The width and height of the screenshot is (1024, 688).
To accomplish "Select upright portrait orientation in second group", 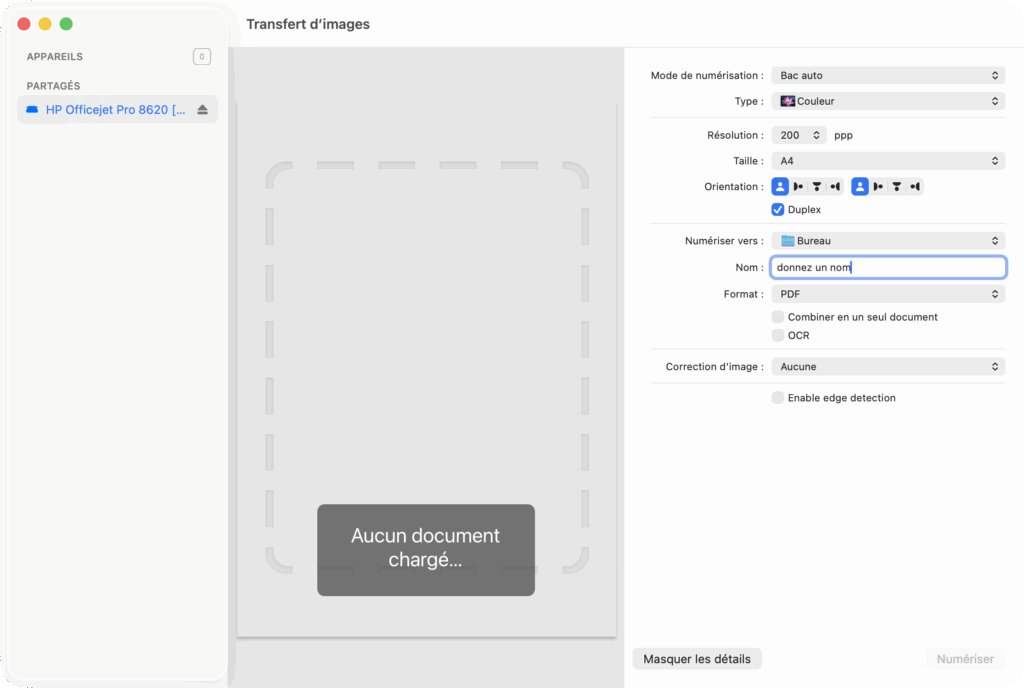I will point(860,187).
